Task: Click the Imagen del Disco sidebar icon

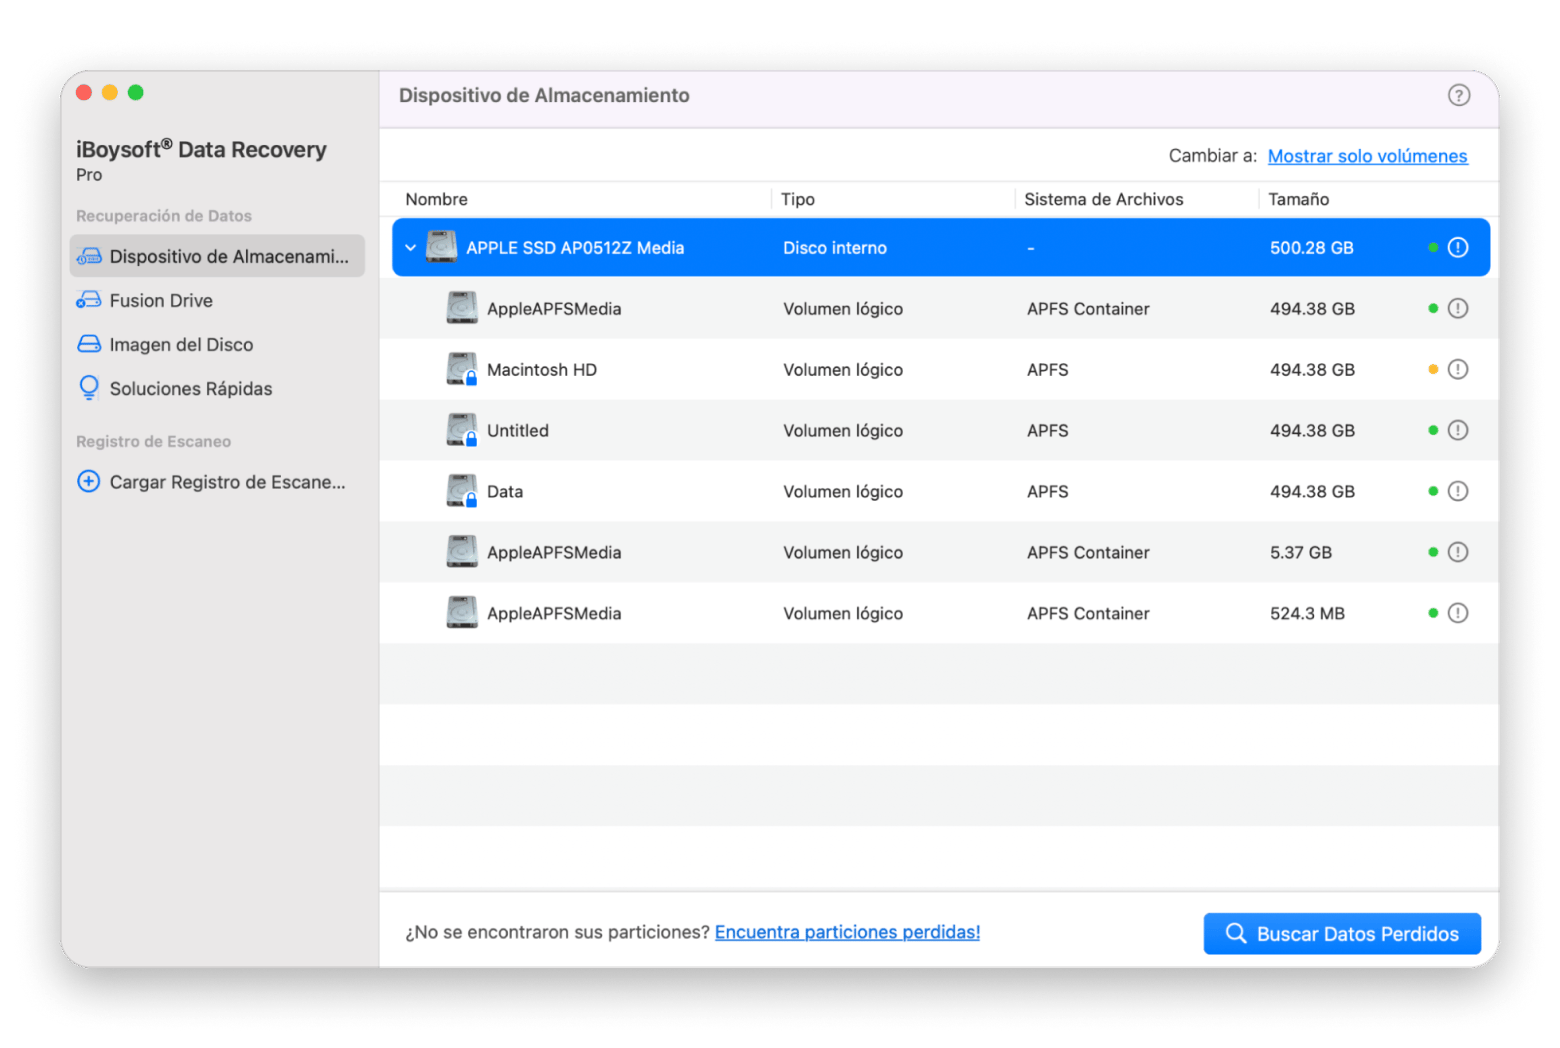Action: coord(89,344)
